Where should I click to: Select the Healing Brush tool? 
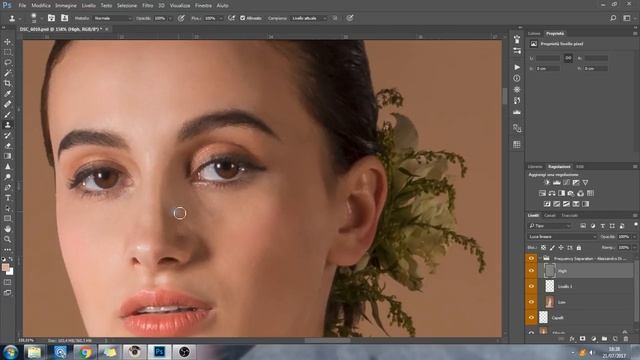(7, 104)
